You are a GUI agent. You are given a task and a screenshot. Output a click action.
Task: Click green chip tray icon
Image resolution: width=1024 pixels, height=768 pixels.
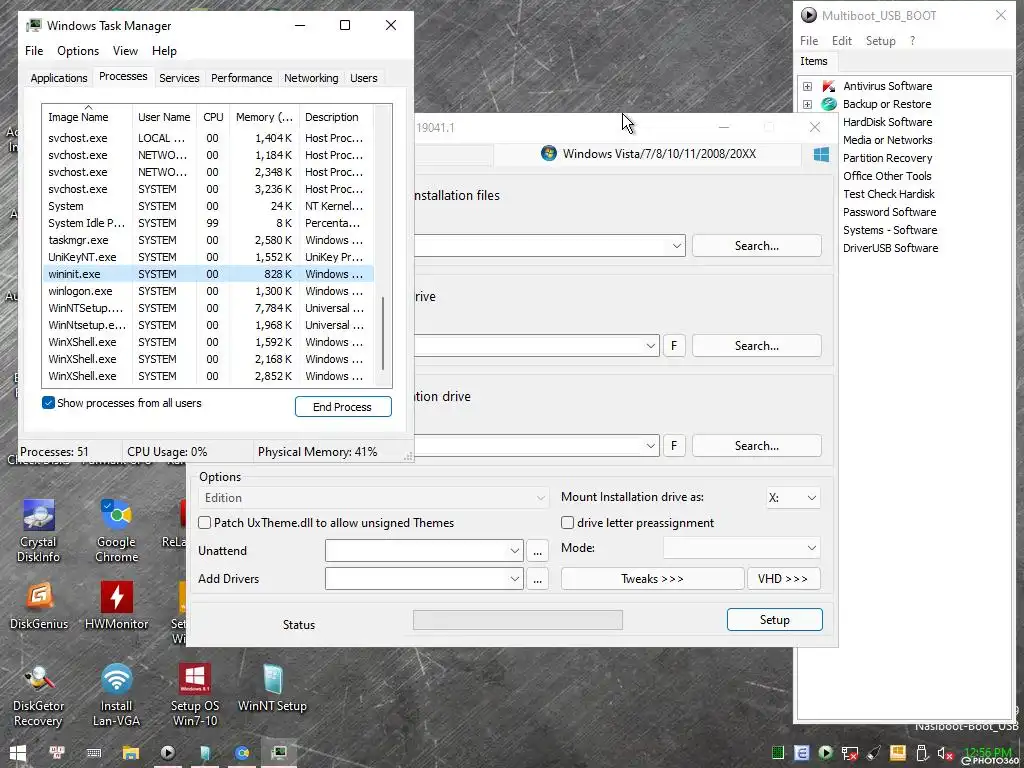778,754
